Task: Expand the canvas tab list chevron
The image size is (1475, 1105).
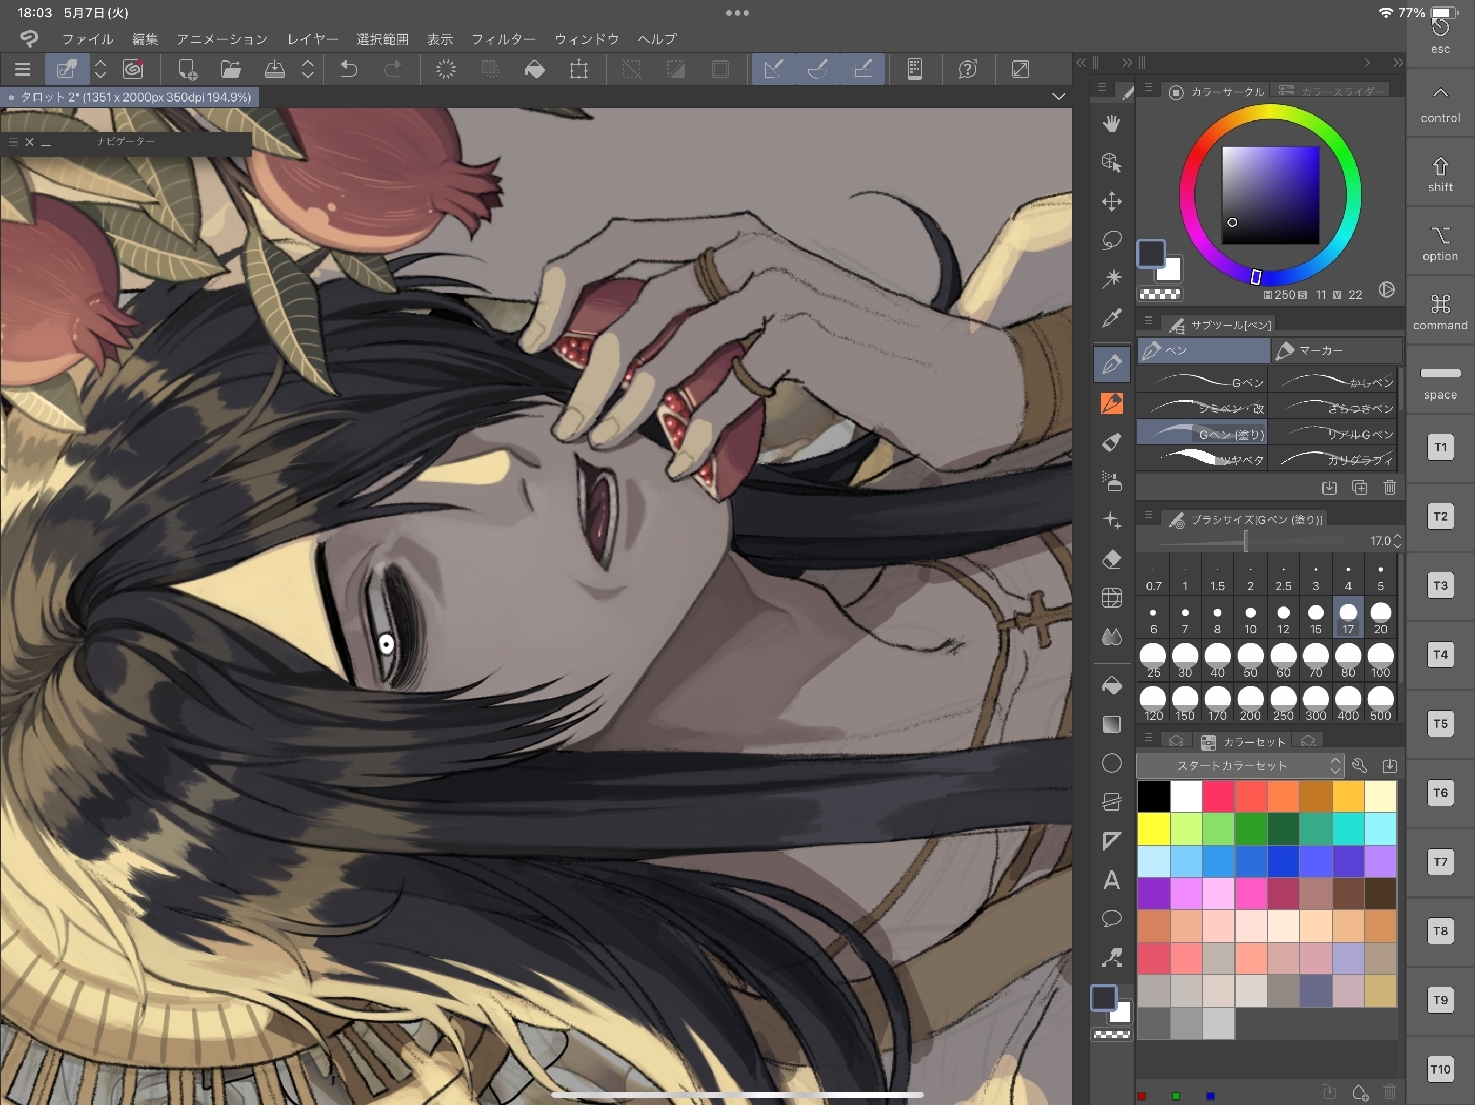Action: pyautogui.click(x=1058, y=96)
